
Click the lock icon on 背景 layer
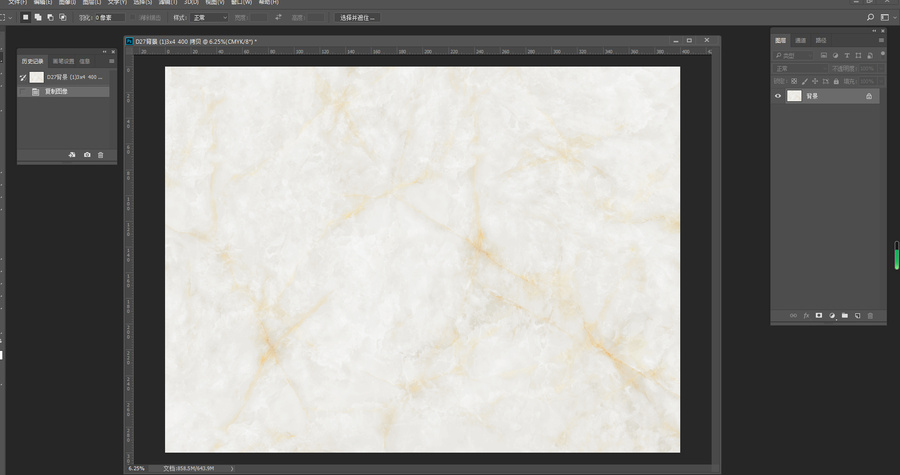[x=869, y=96]
